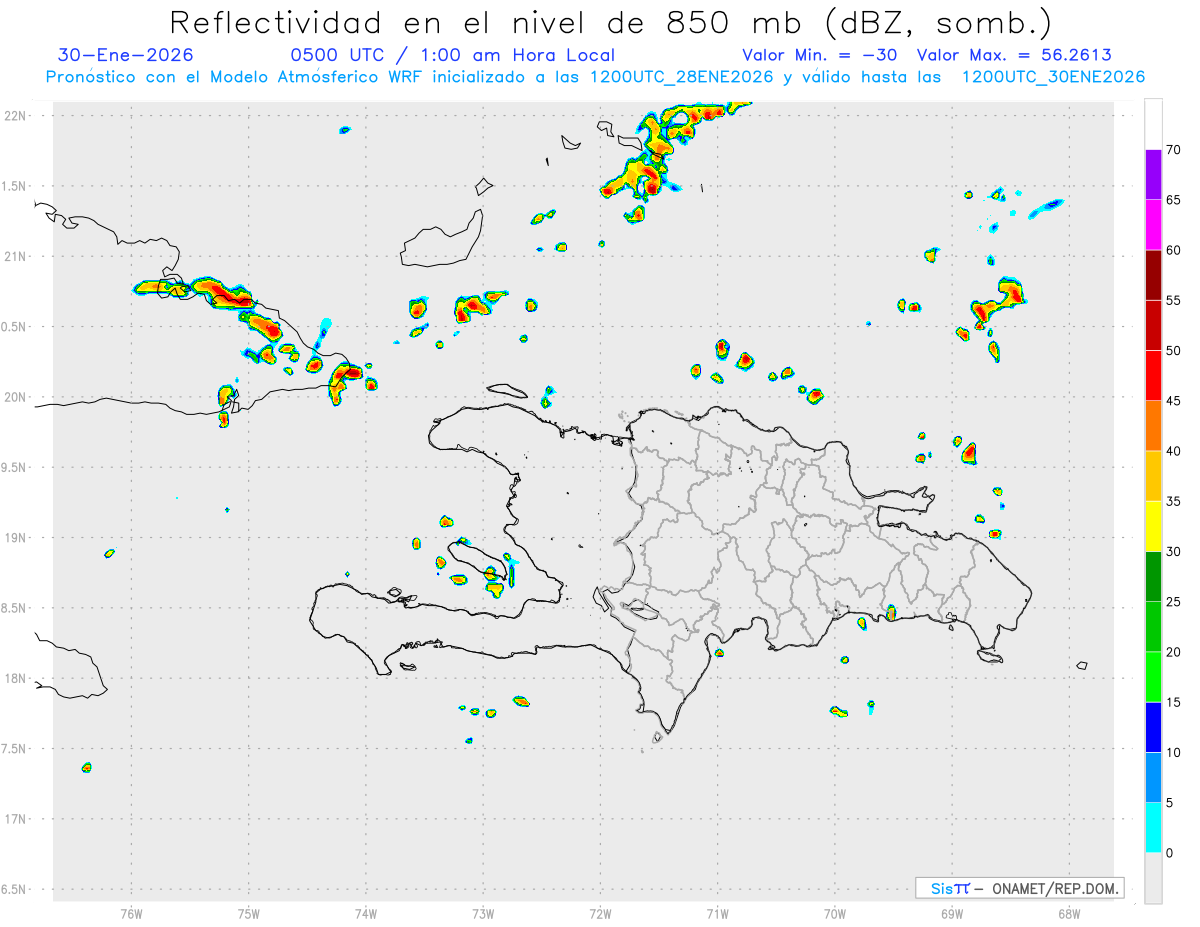Click the '70' colorbar tick label
Screen dimensions: 1200x927
click(1174, 150)
